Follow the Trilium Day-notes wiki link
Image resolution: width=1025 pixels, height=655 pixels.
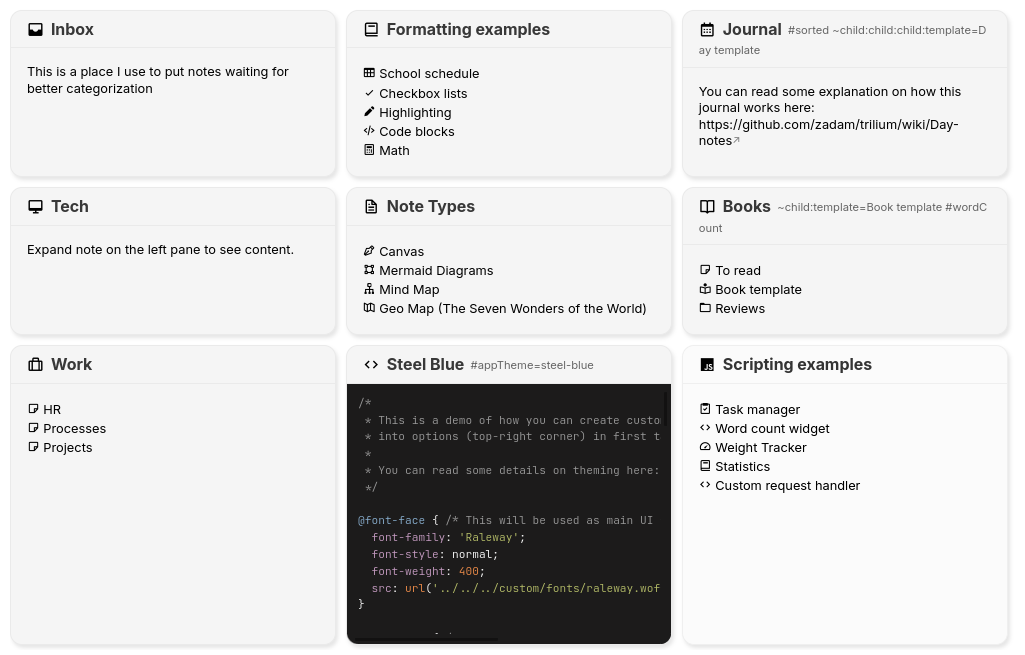[828, 132]
